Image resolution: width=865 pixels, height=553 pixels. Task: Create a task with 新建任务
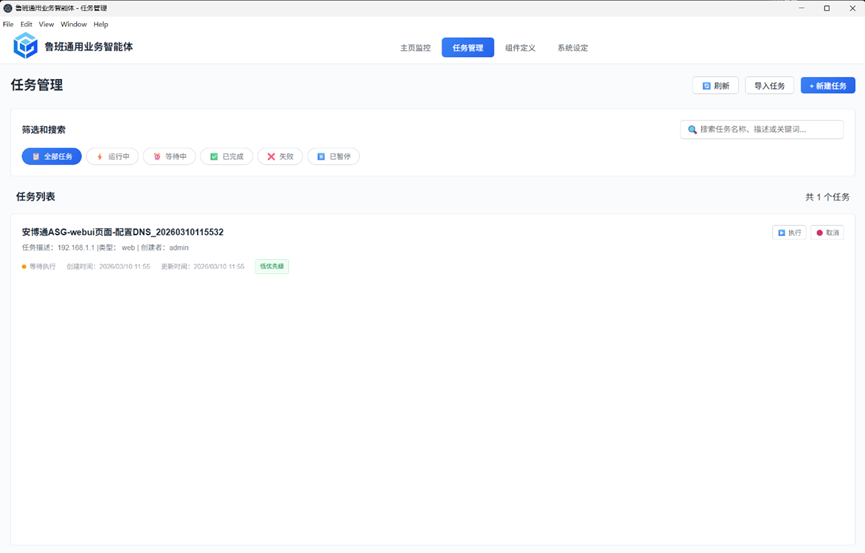coord(827,86)
